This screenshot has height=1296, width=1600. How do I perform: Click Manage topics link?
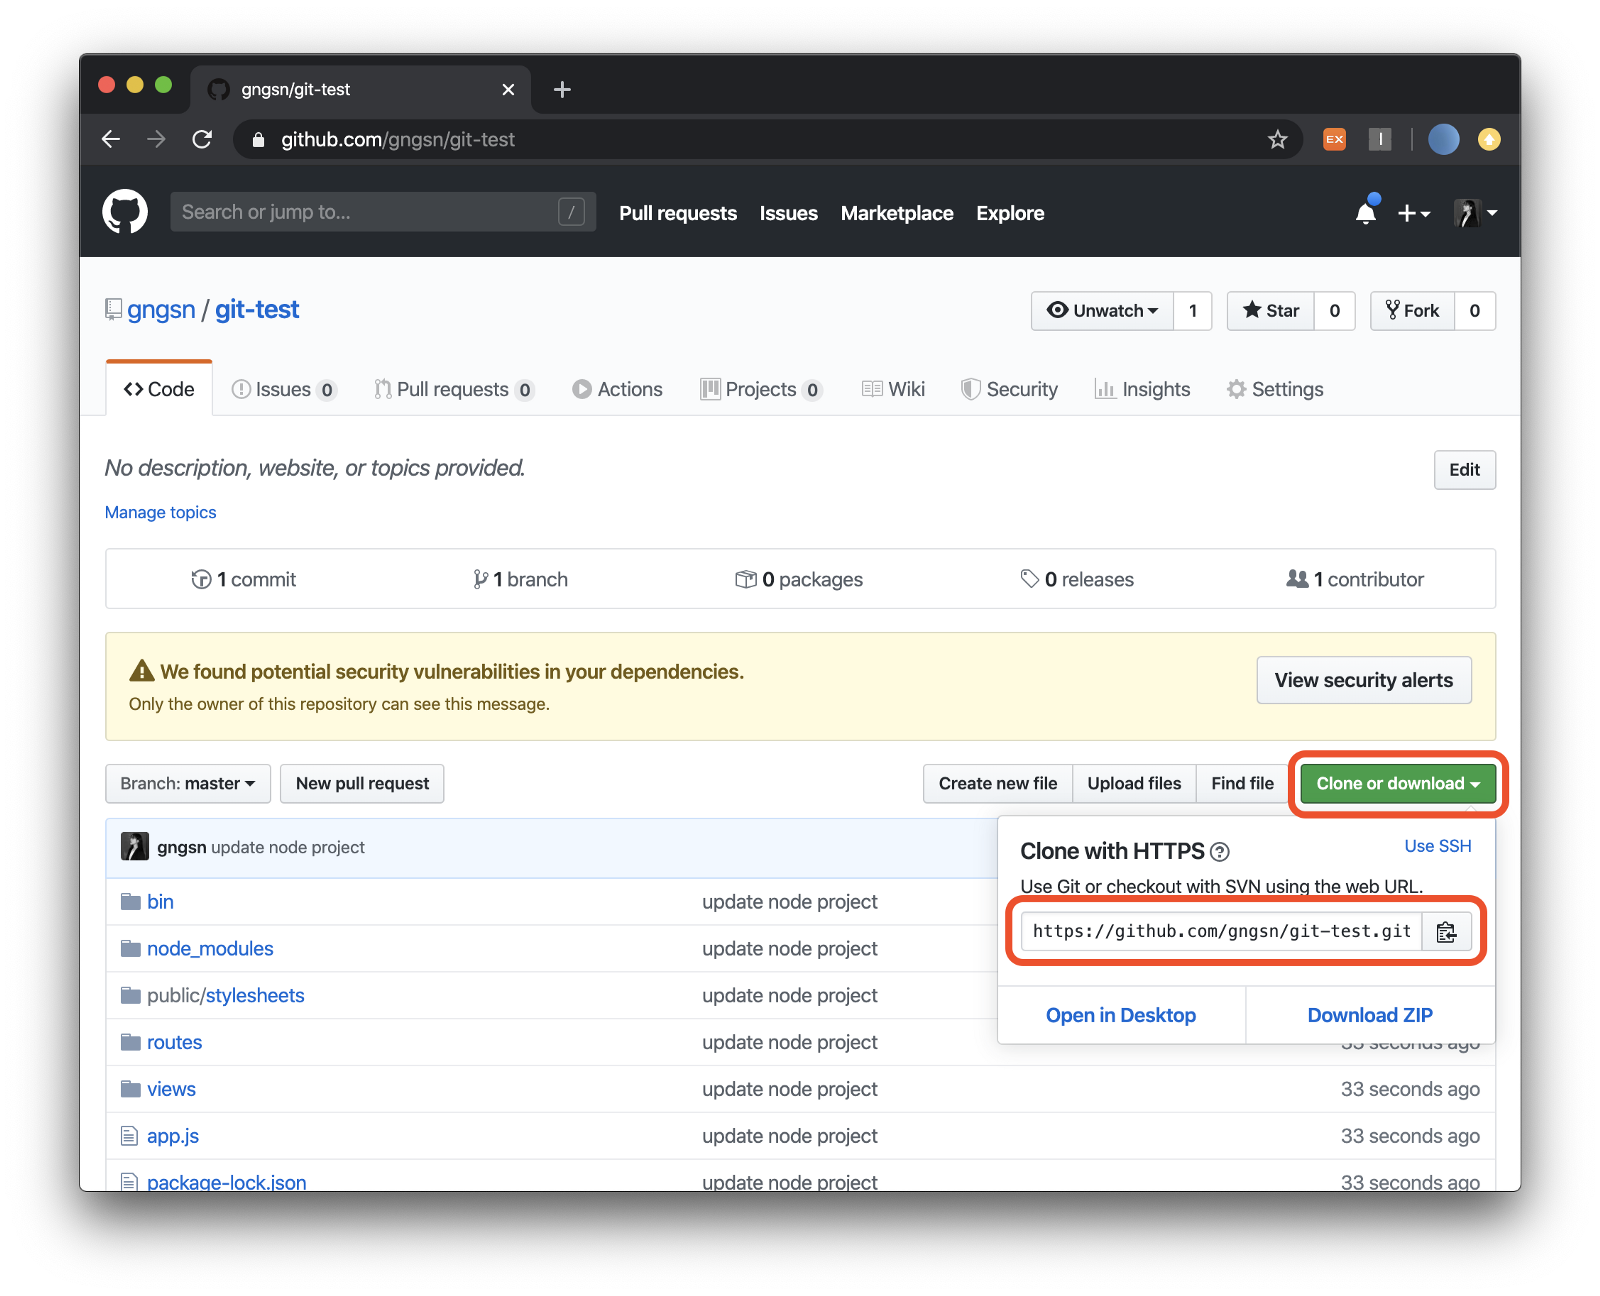(160, 512)
